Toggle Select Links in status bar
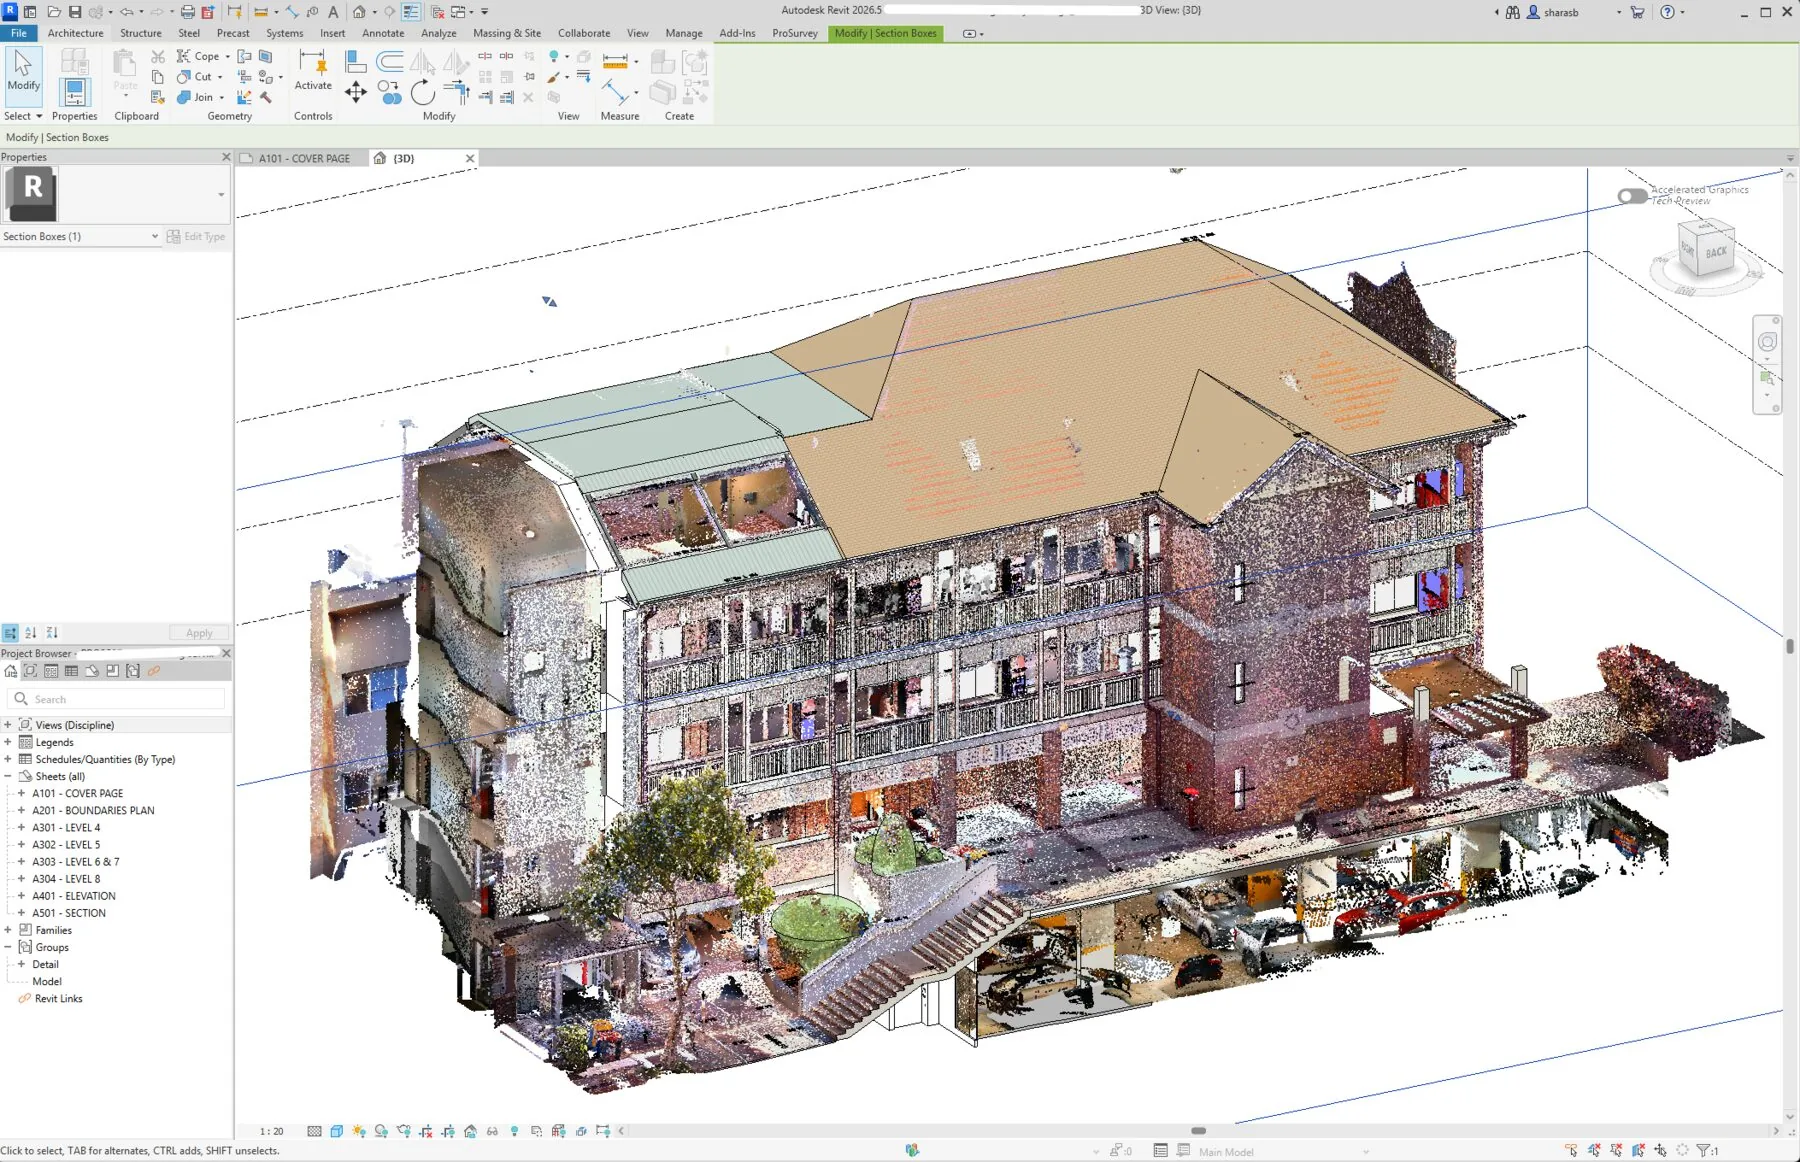 [x=1571, y=1150]
